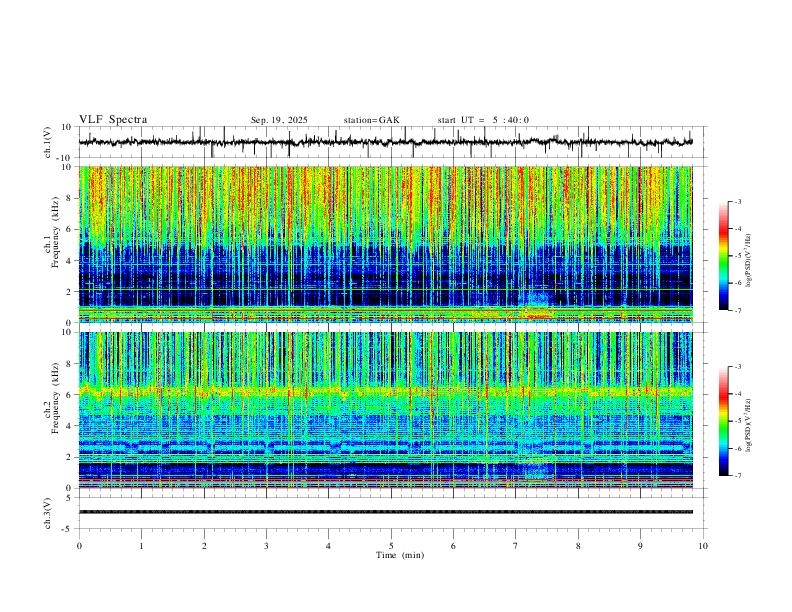Click the date 'Sep. 19, 2025'
792x612 pixels.
279,120
